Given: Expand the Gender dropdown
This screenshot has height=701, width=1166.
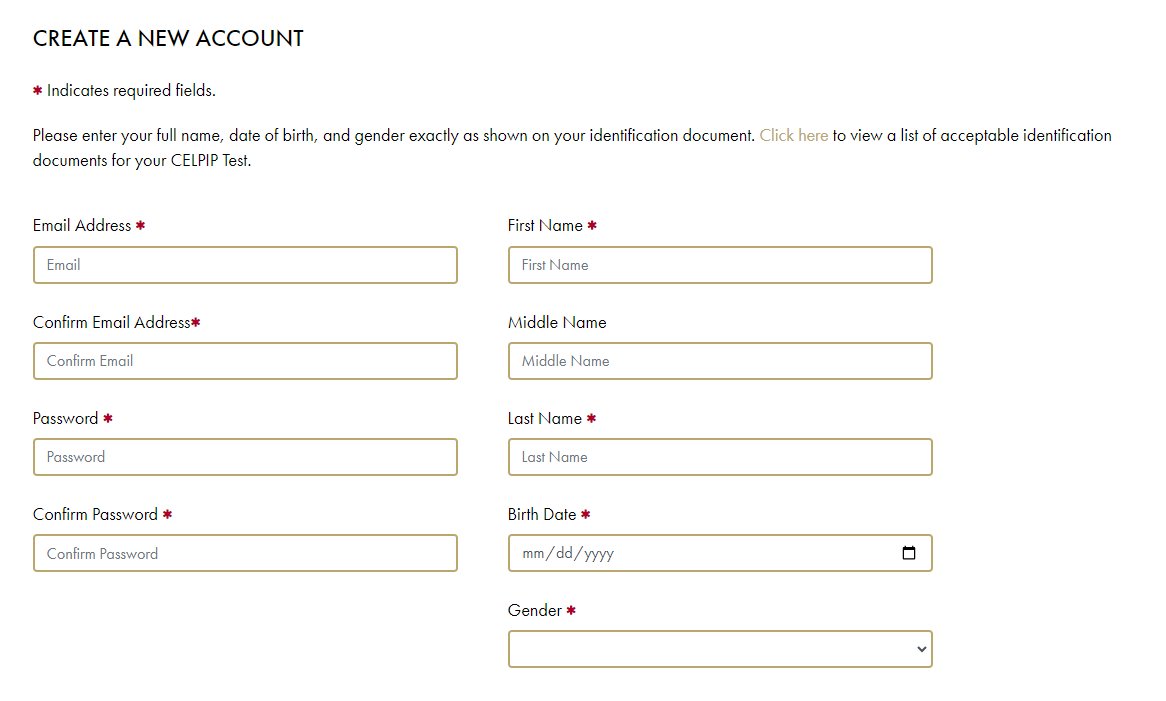Looking at the screenshot, I should [x=720, y=649].
